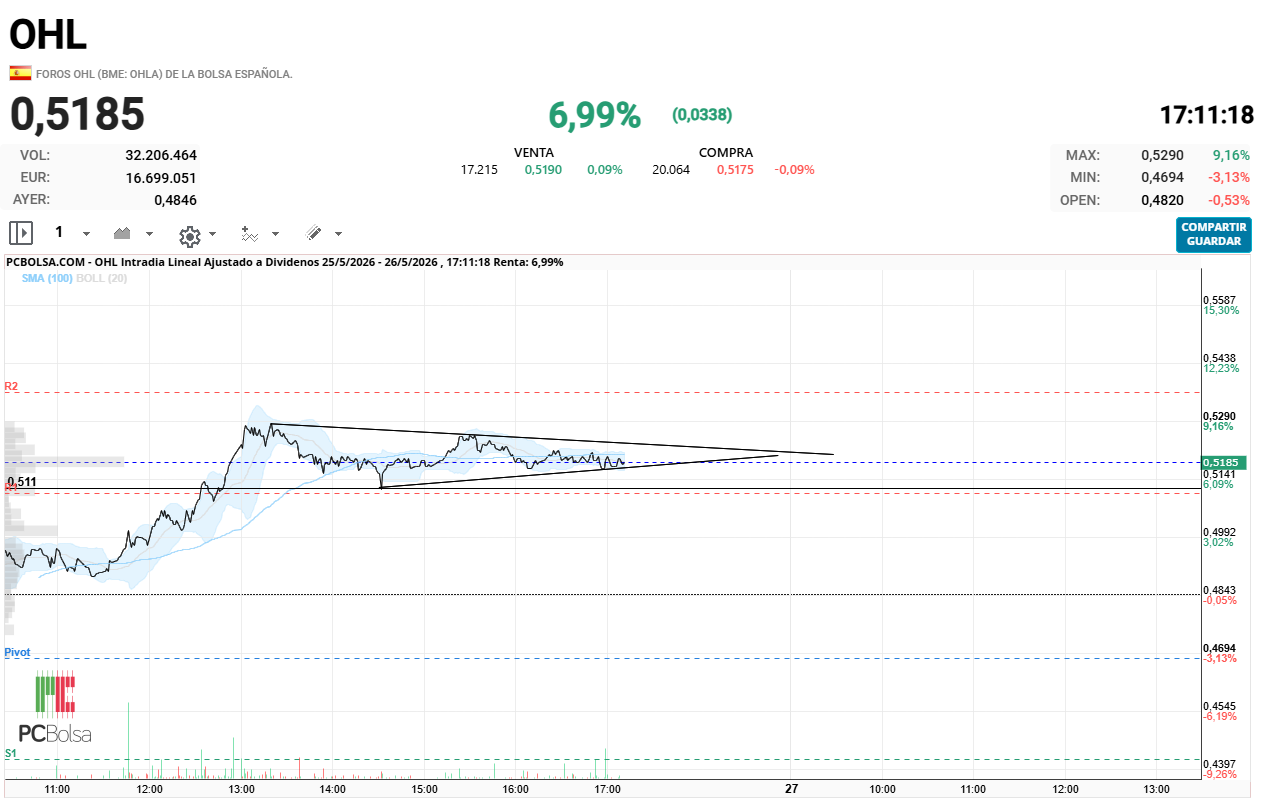The image size is (1262, 798).
Task: Click the 0,4992 price axis label
Action: [1220, 532]
